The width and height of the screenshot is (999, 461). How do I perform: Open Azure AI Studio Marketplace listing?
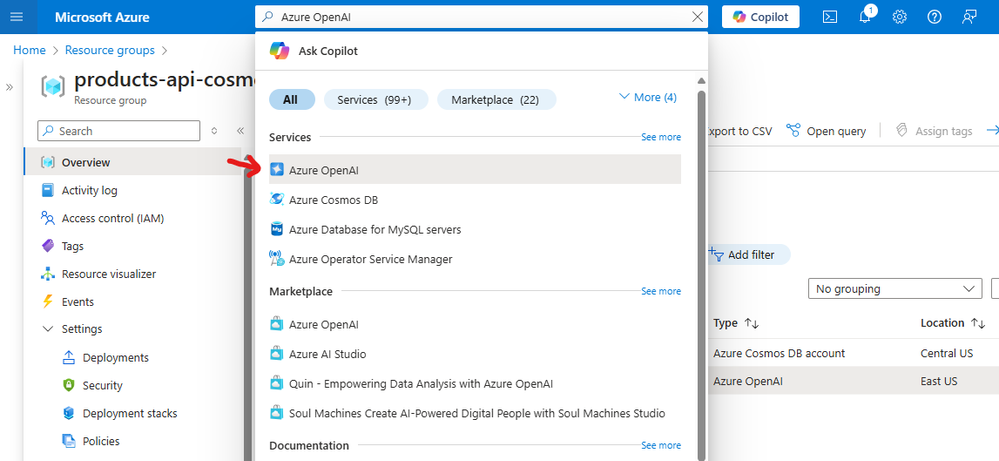coord(475,354)
